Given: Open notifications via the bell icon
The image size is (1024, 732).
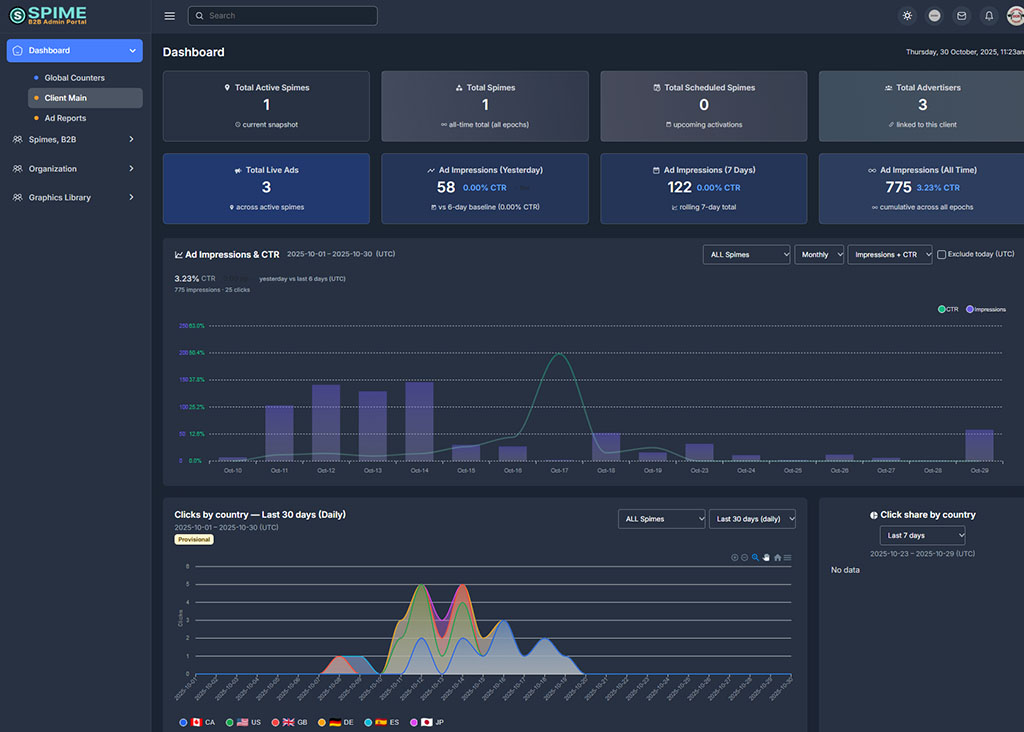Looking at the screenshot, I should (x=989, y=16).
